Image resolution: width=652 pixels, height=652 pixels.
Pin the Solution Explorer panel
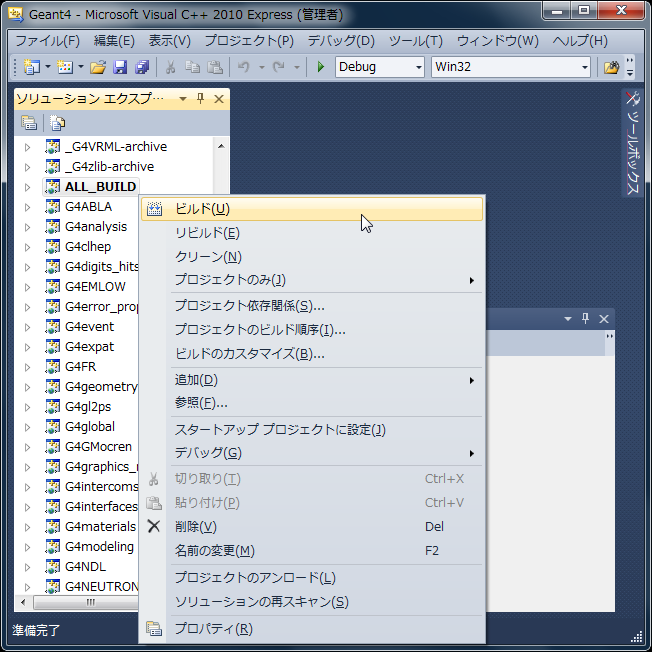tap(200, 99)
